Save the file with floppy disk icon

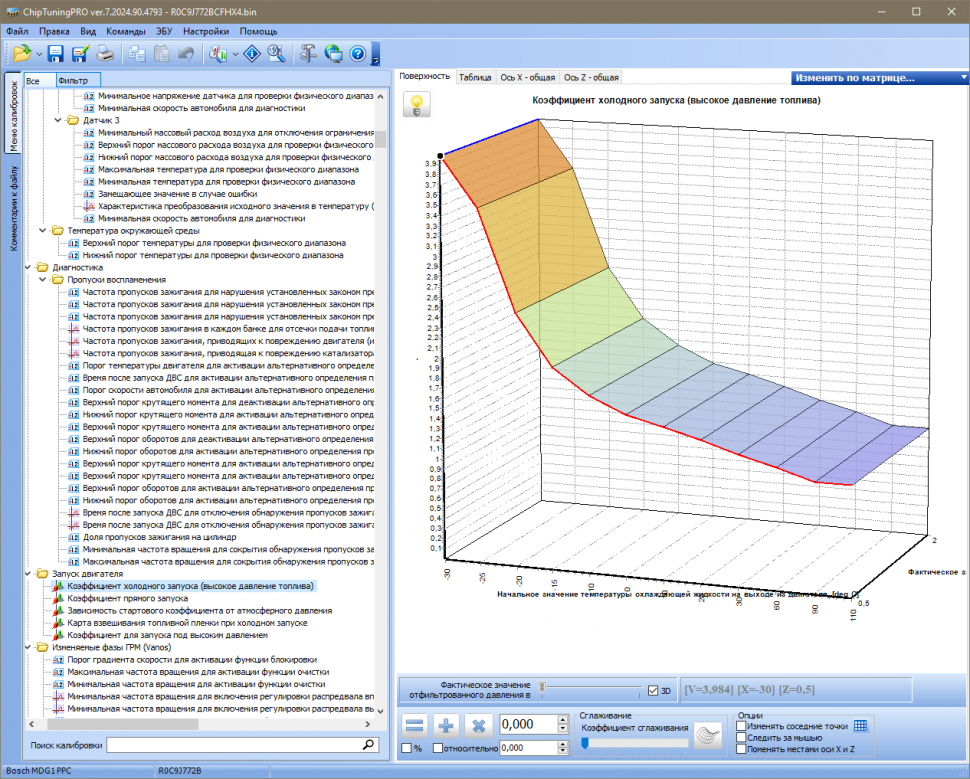tap(56, 54)
